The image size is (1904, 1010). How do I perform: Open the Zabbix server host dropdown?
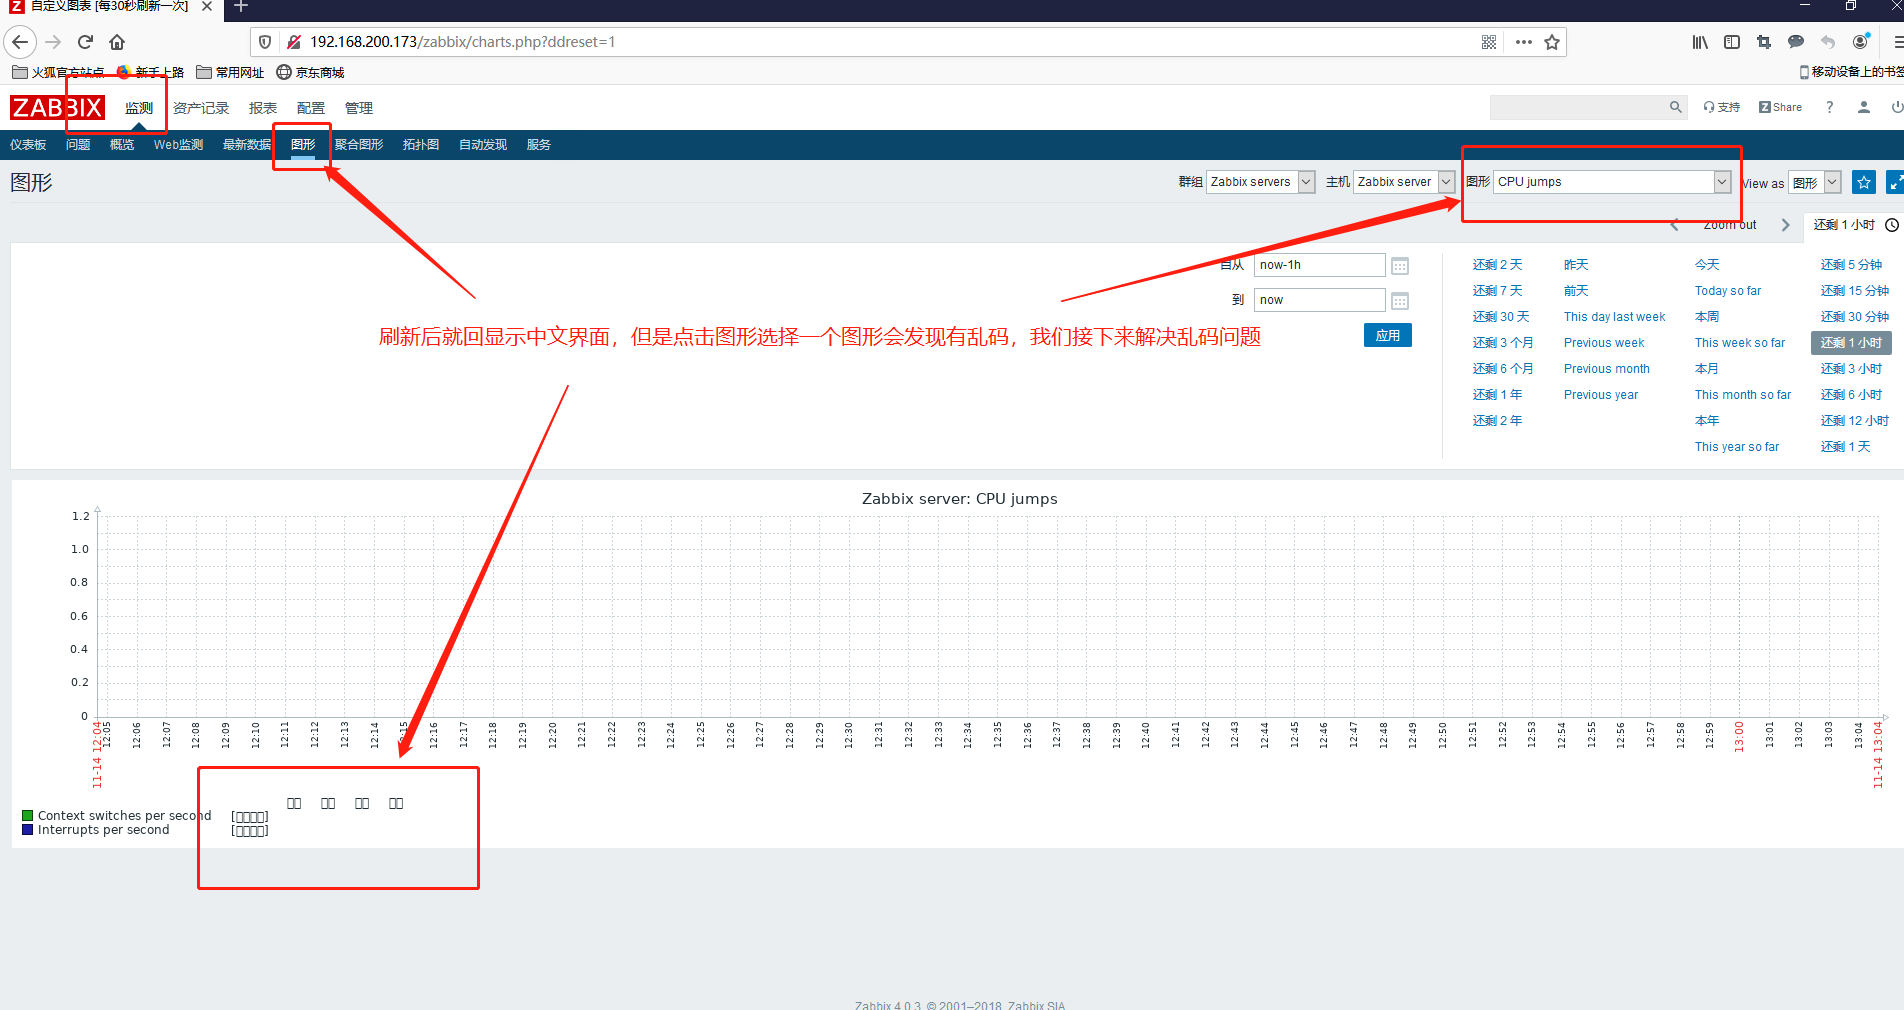tap(1404, 182)
